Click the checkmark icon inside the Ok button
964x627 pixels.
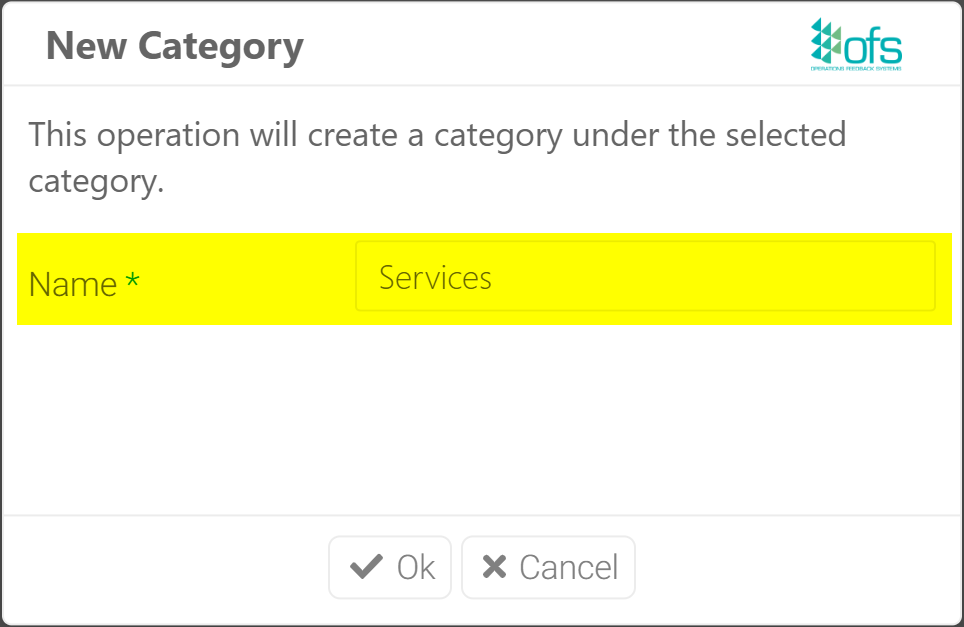coord(367,567)
